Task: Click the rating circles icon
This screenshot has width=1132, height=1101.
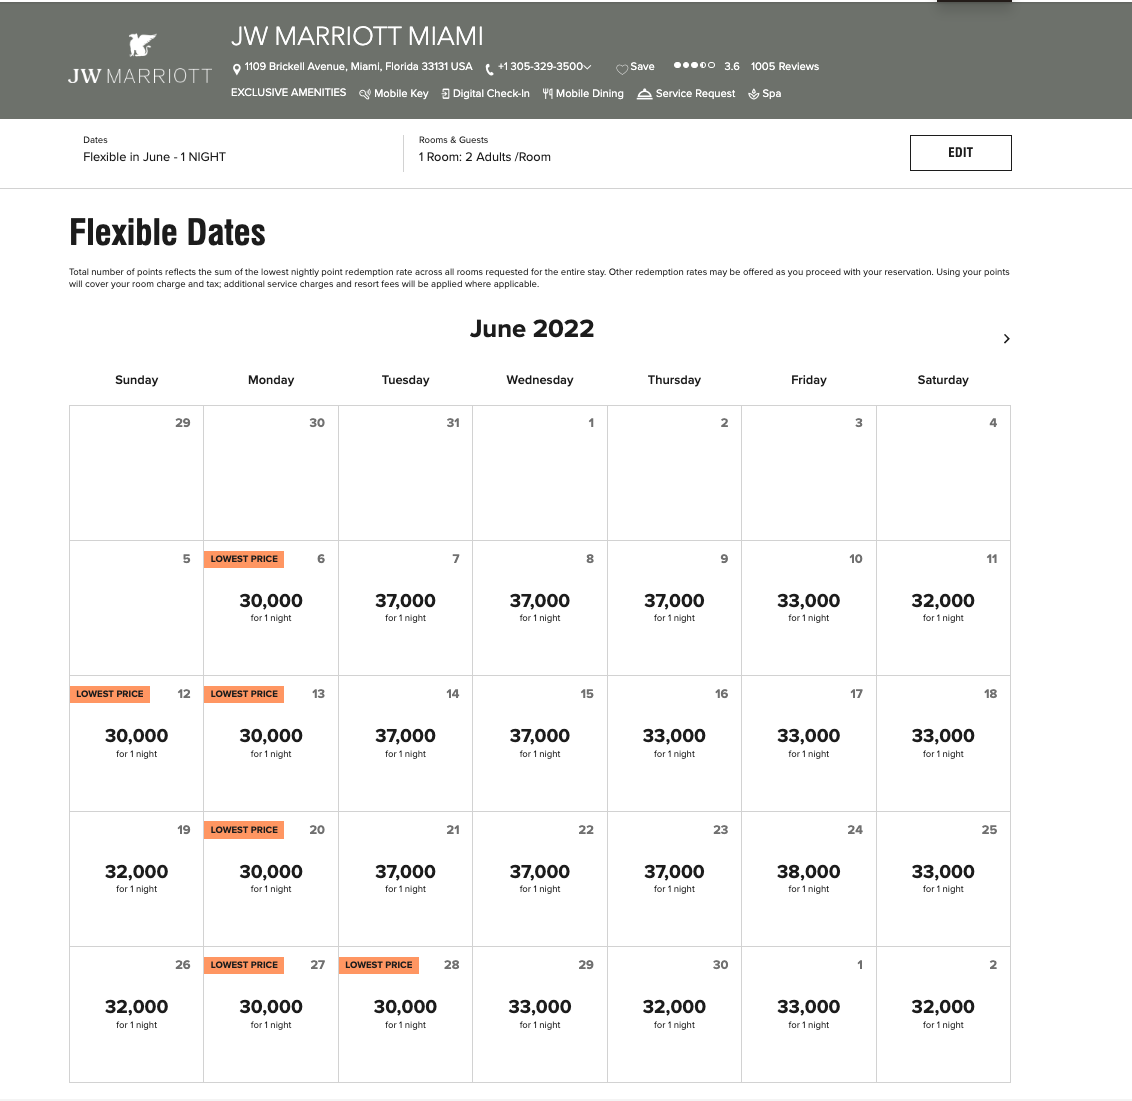Action: [x=694, y=65]
